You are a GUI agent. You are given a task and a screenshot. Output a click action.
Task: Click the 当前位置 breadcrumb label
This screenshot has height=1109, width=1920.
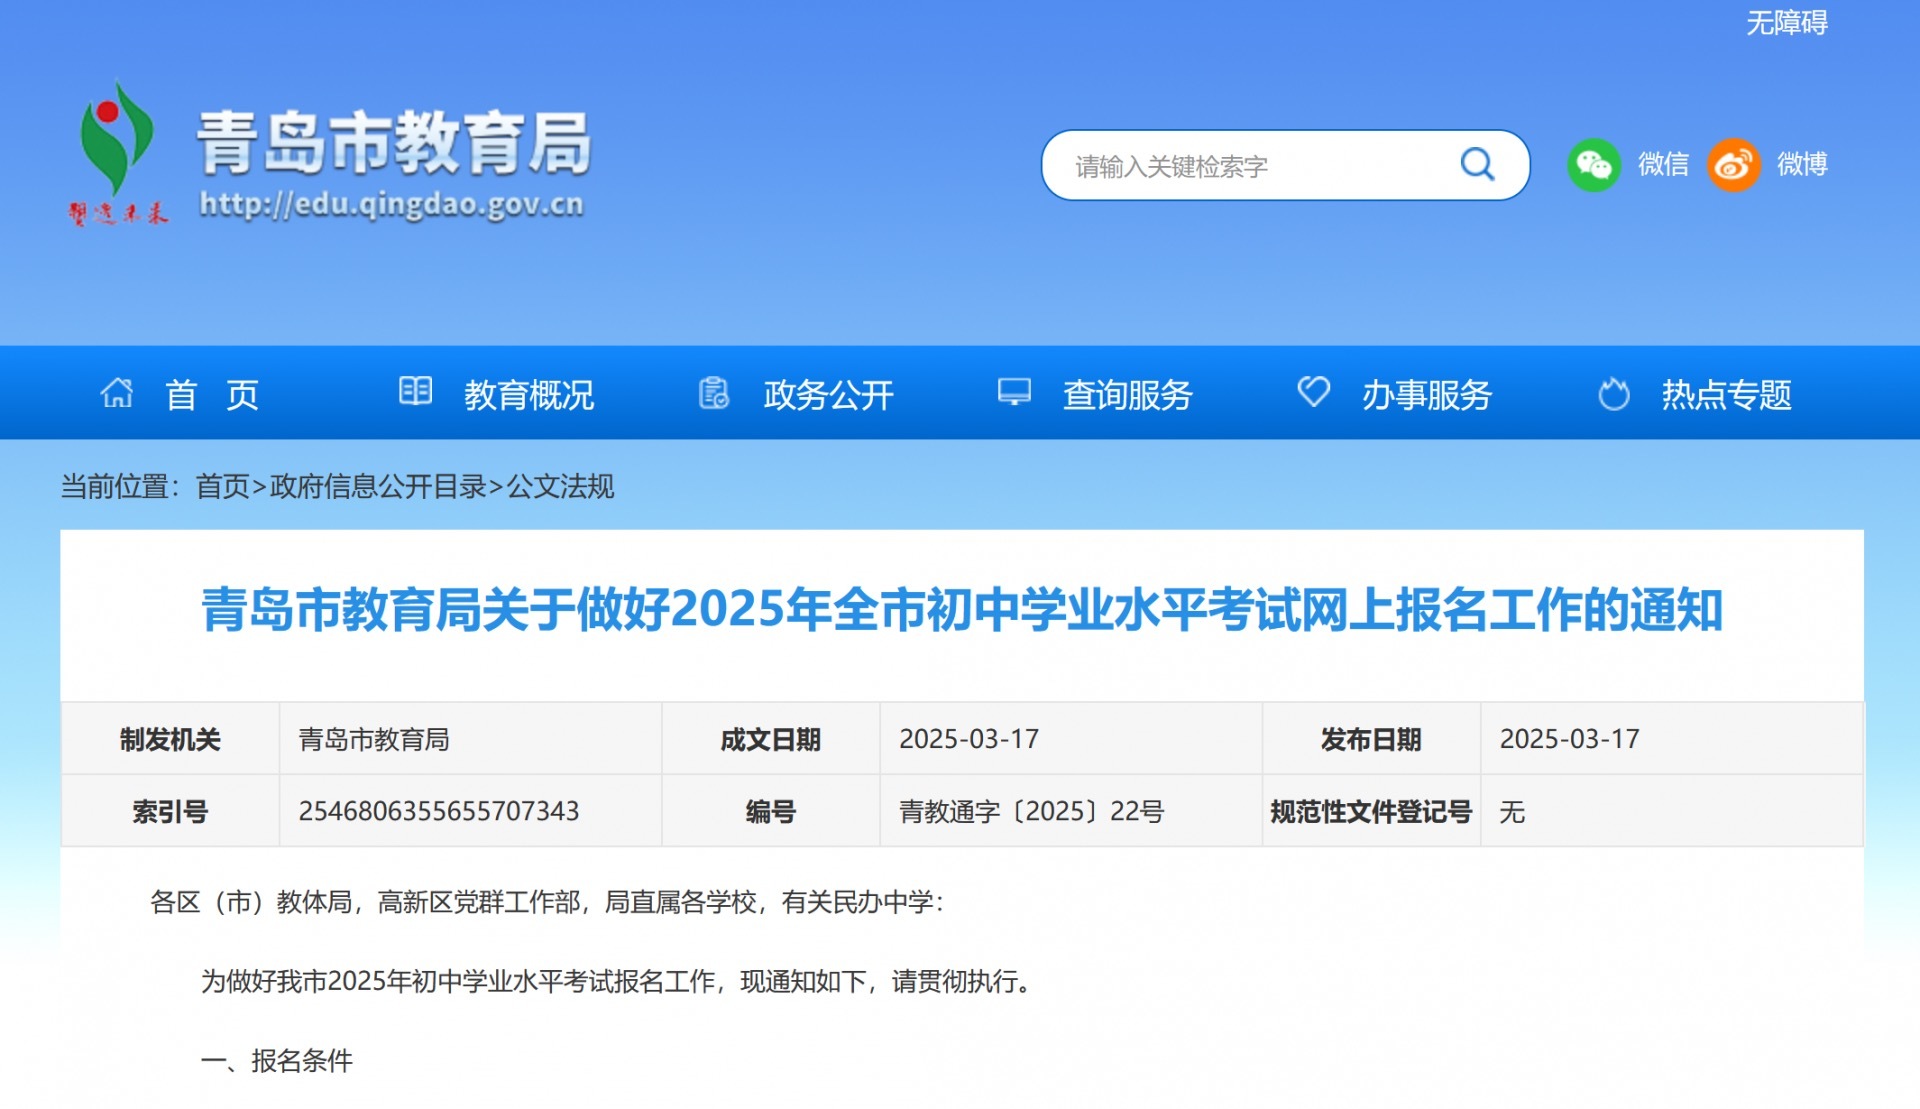click(x=120, y=487)
